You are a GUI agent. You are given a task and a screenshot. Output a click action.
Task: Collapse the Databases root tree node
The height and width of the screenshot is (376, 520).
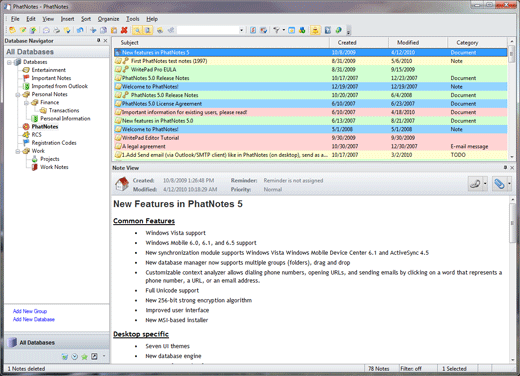click(x=9, y=62)
